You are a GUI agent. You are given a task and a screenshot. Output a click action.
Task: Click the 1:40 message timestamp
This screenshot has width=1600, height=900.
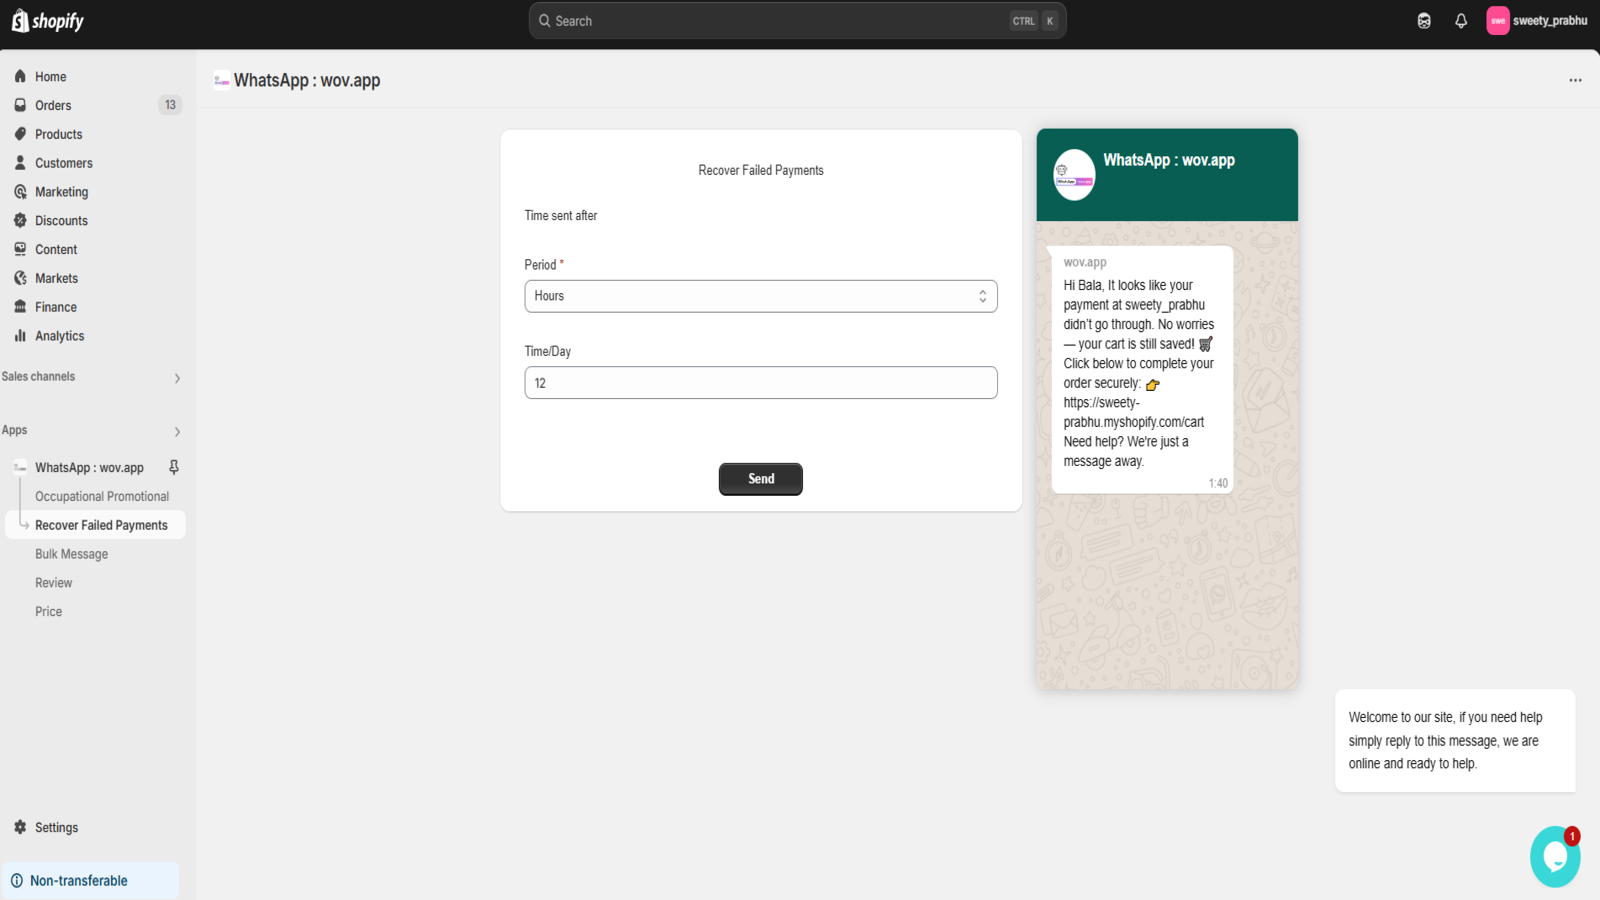[x=1218, y=483]
